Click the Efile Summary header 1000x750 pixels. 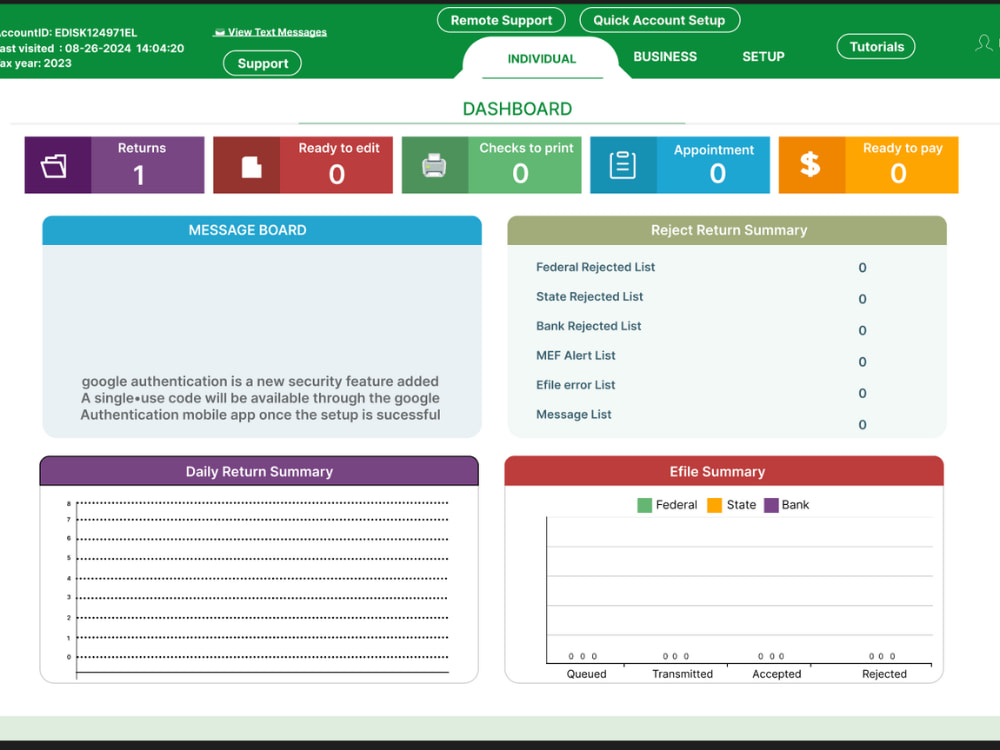click(x=724, y=471)
